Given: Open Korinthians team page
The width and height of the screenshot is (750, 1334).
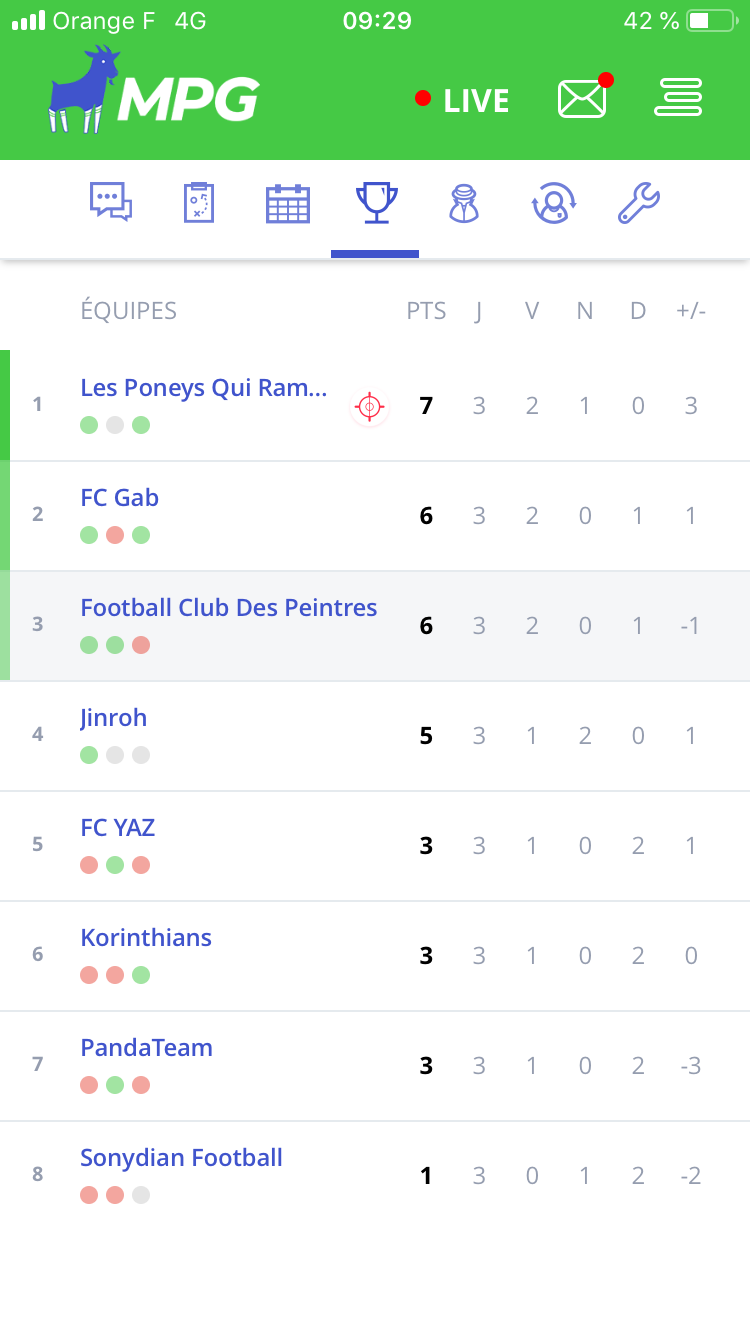Looking at the screenshot, I should point(146,938).
